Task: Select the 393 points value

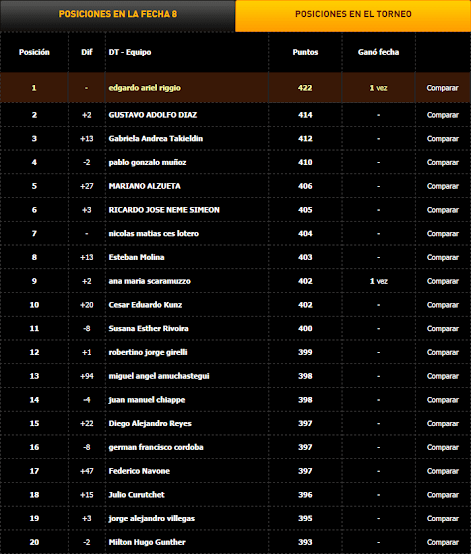Action: tap(305, 542)
